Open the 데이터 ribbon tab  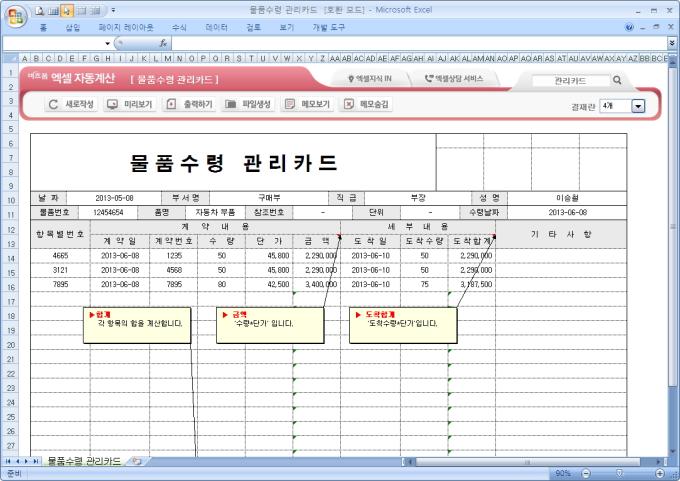click(216, 27)
